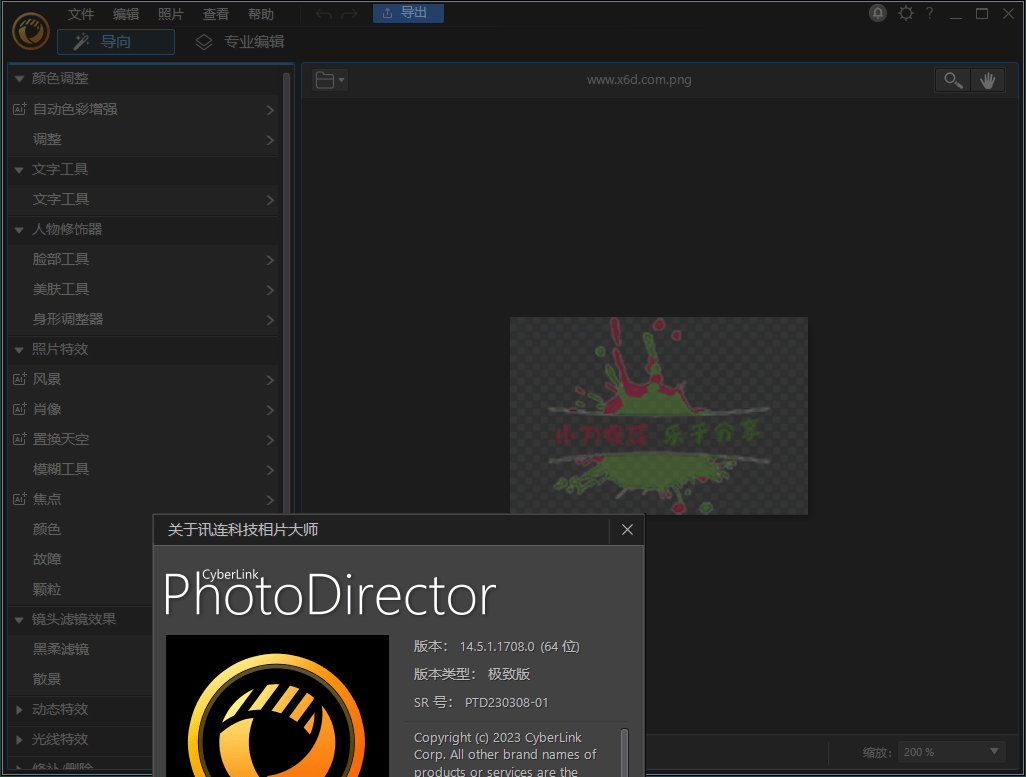The height and width of the screenshot is (777, 1026).
Task: Click the 导出 export button
Action: click(x=408, y=13)
